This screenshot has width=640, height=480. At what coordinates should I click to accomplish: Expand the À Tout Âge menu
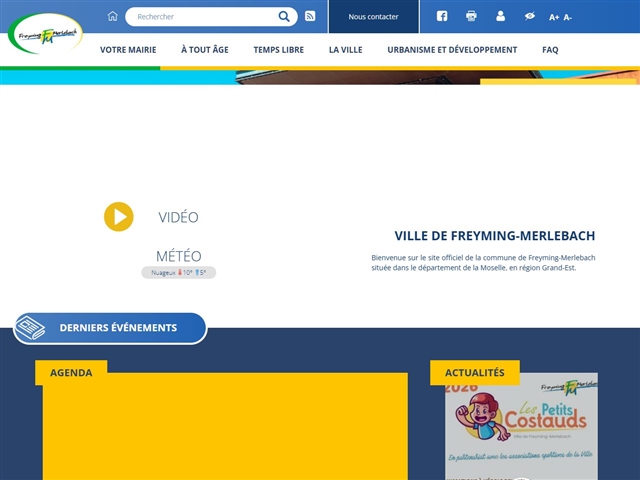[205, 49]
